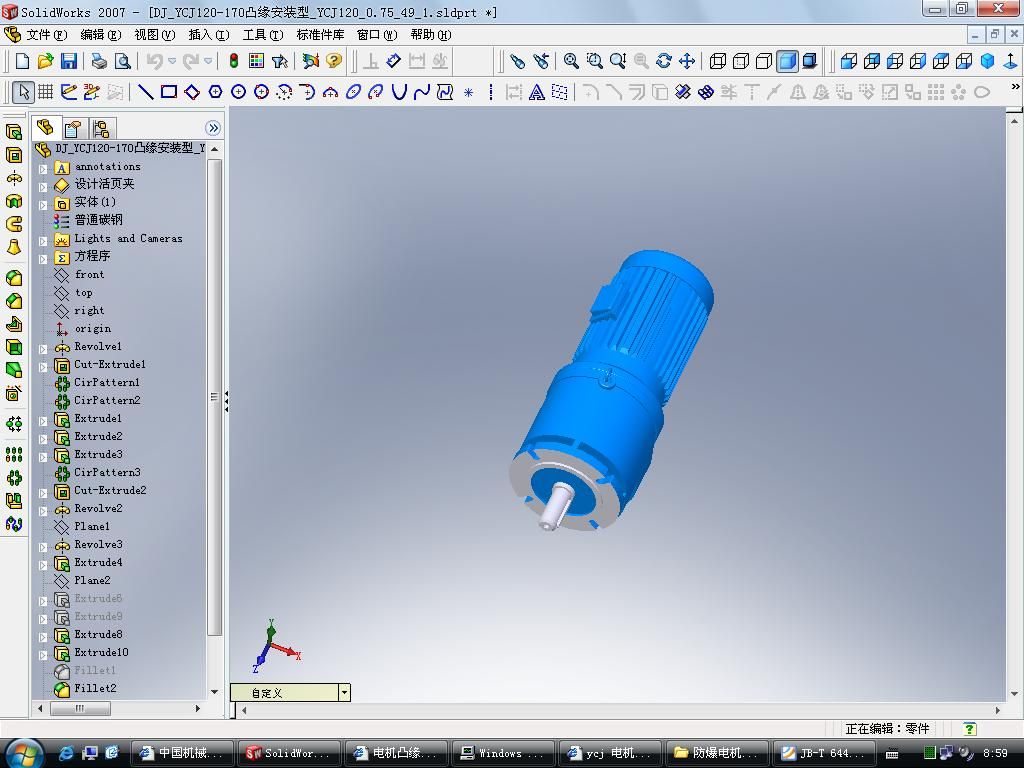Image resolution: width=1024 pixels, height=768 pixels.
Task: Click the Windows Start button
Action: pyautogui.click(x=23, y=752)
